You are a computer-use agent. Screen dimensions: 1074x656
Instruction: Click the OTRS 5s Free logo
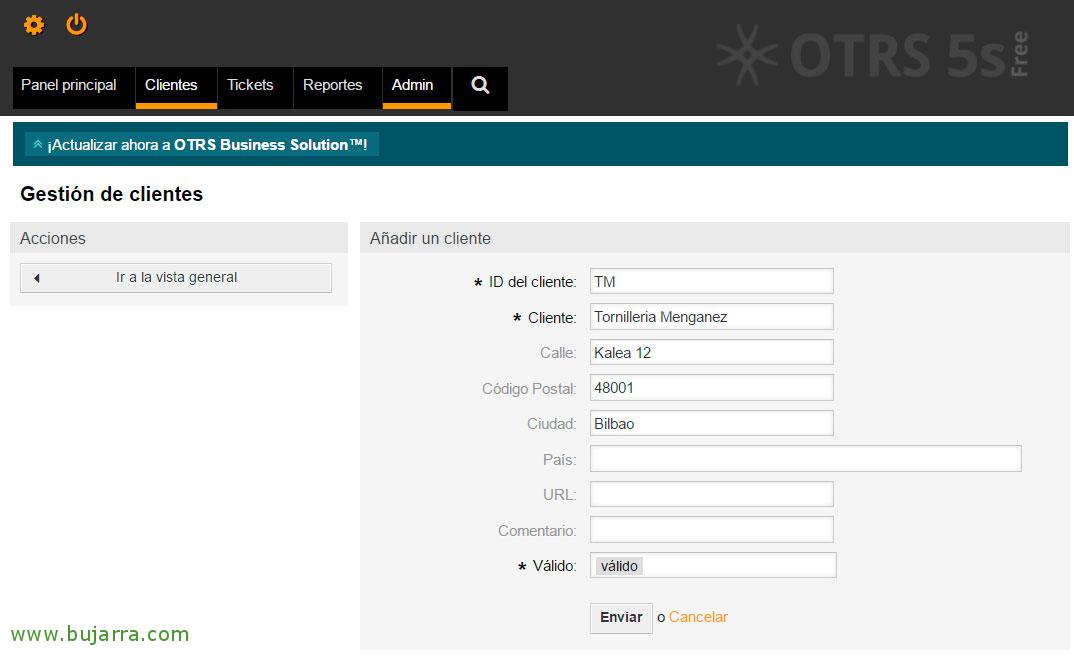point(872,54)
